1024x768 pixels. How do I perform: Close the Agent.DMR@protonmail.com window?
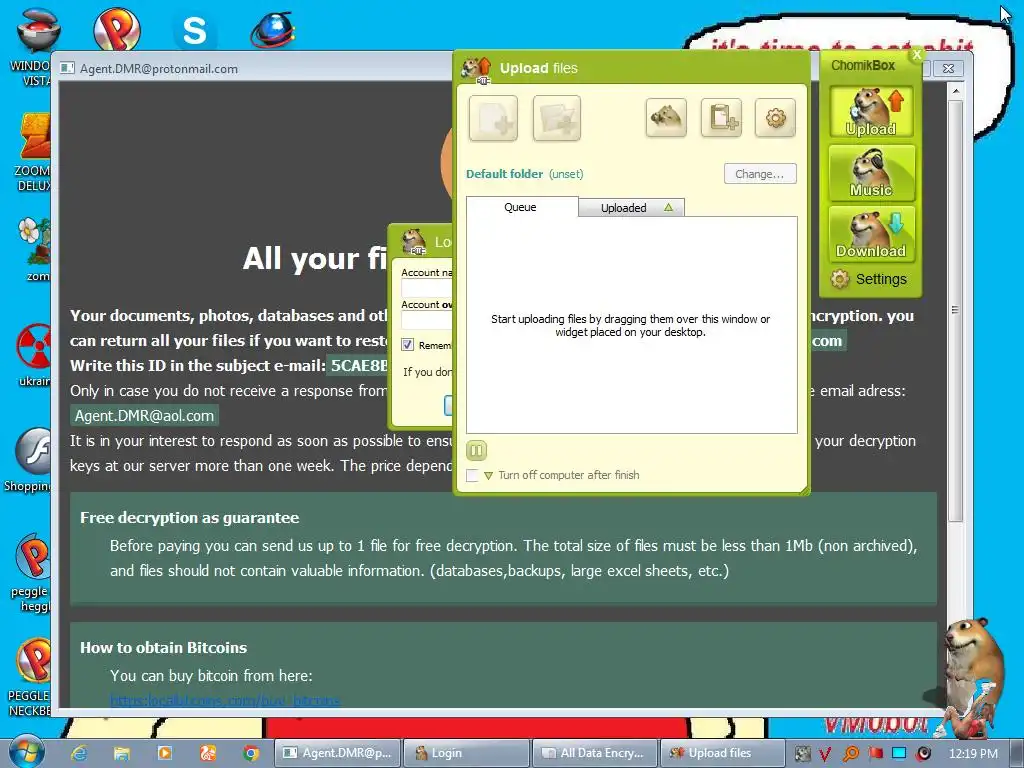948,68
